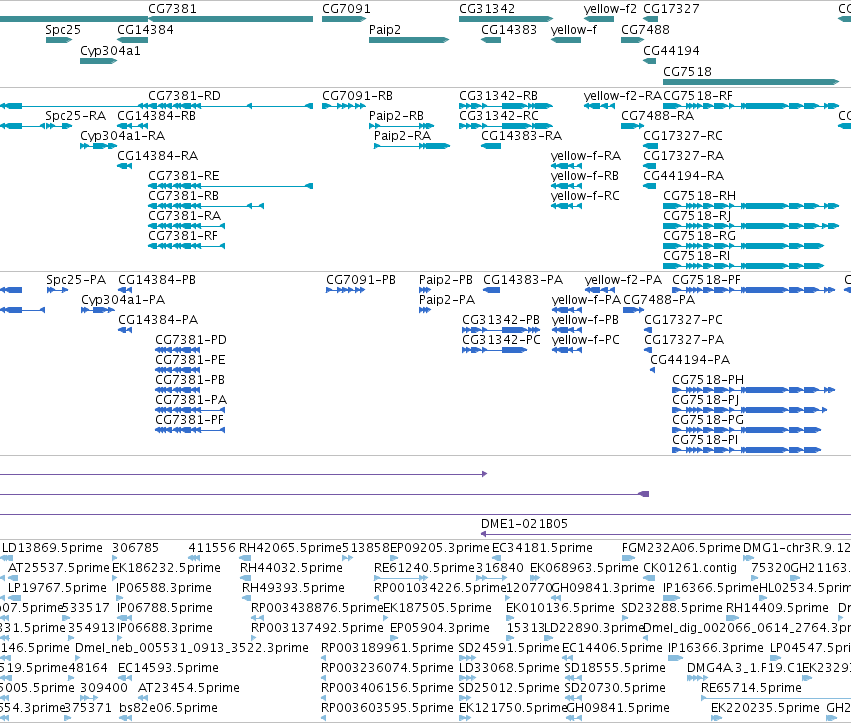851x723 pixels.
Task: Select transcript label CG7518-RJ
Action: coord(697,216)
